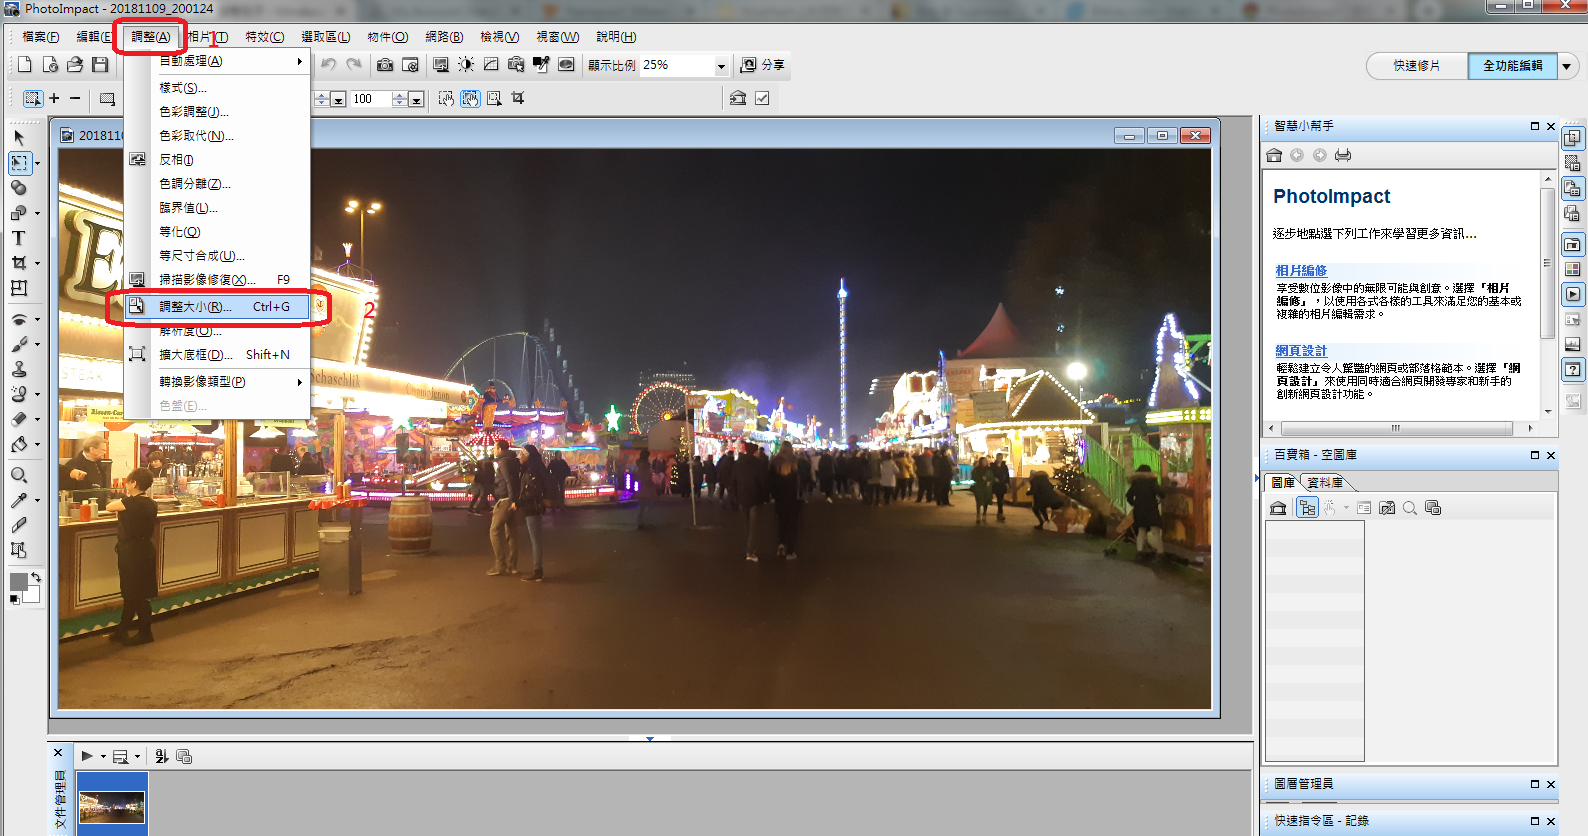Open the dropdown next to value 100
The height and width of the screenshot is (836, 1588).
pos(416,99)
